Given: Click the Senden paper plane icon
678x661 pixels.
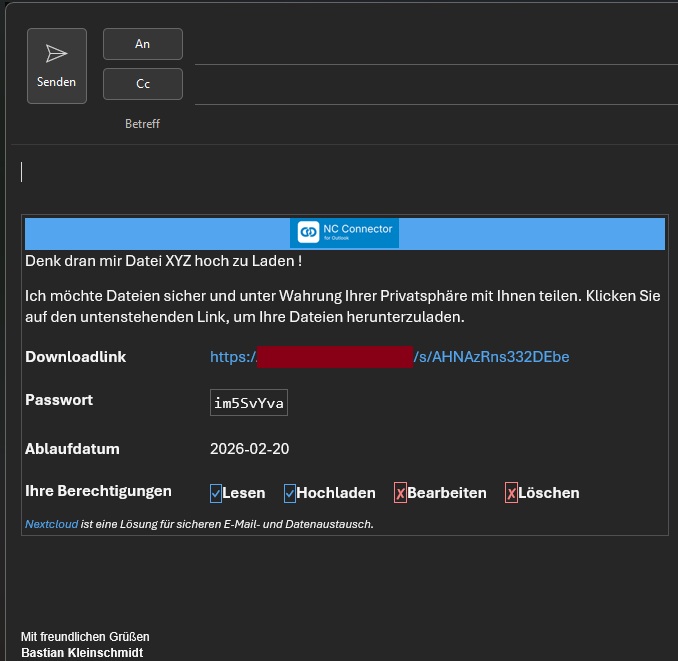Looking at the screenshot, I should (x=57, y=54).
